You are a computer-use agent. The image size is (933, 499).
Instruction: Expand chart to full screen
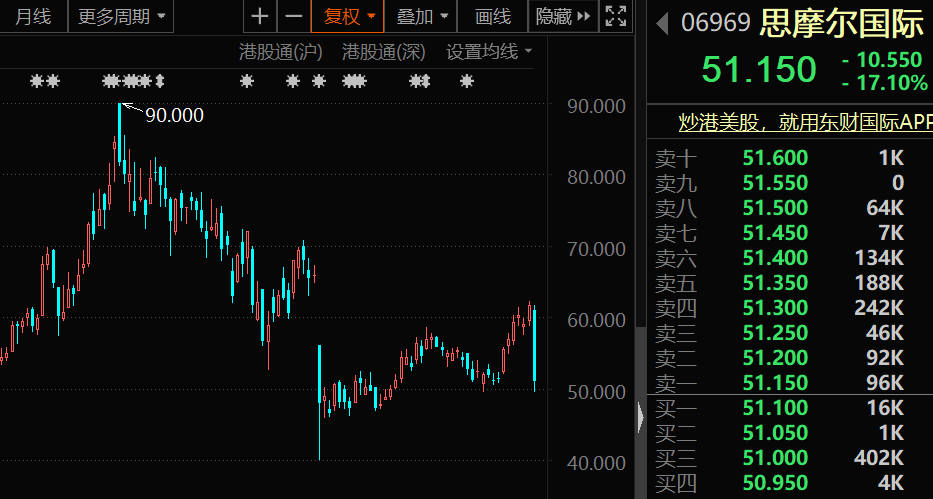click(617, 17)
